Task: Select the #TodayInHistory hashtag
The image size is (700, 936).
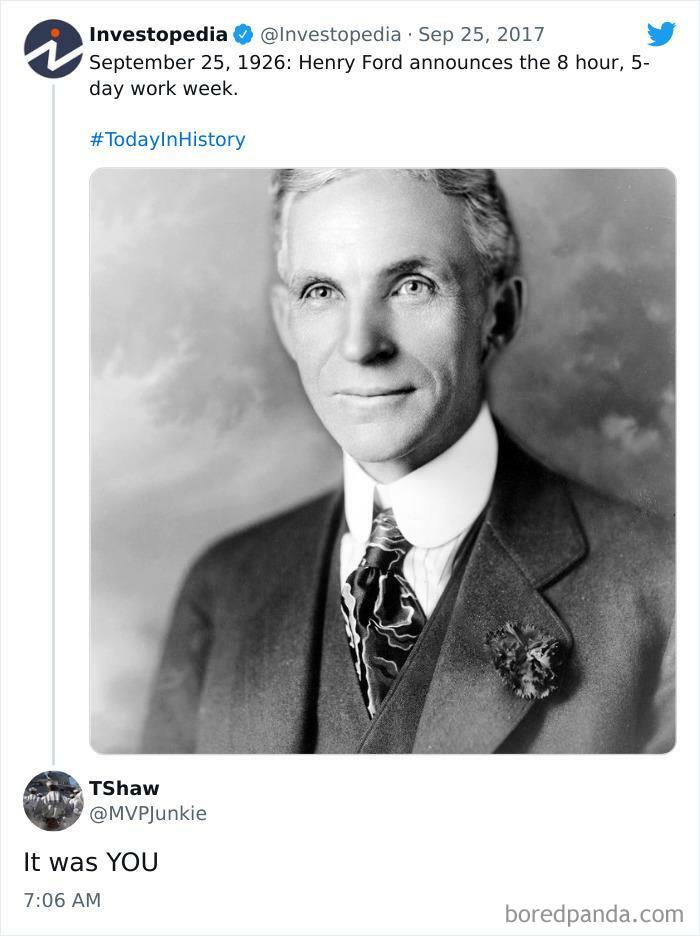Action: point(167,139)
